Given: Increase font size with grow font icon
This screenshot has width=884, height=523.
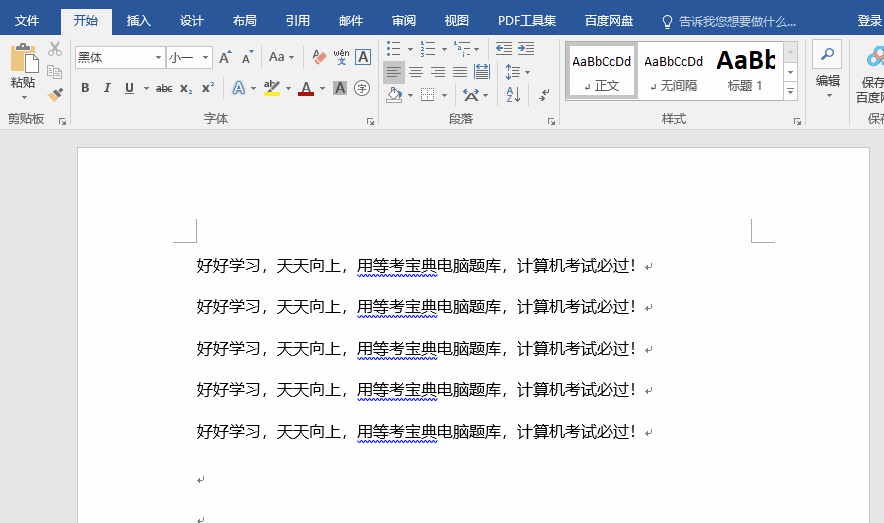Looking at the screenshot, I should point(225,57).
